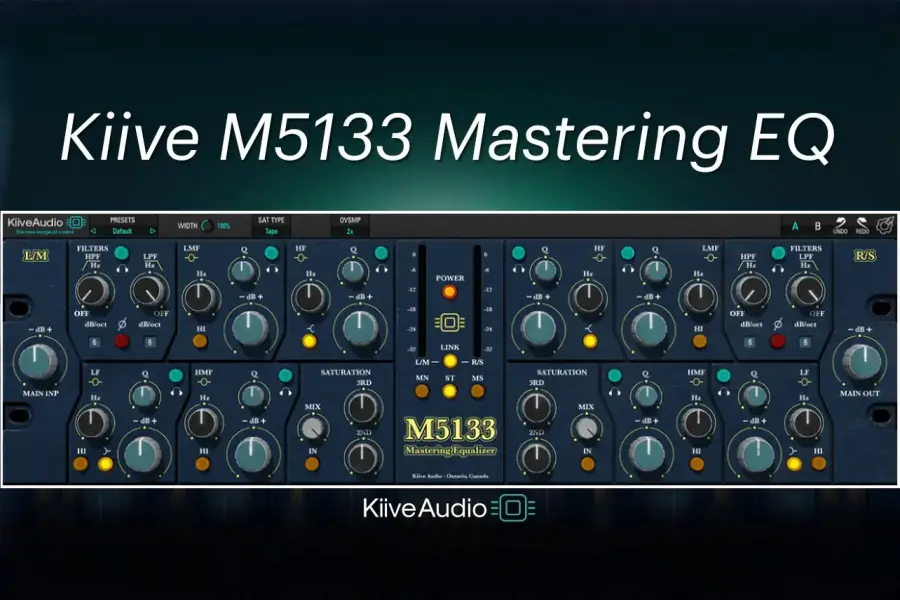Viewport: 900px width, 600px height.
Task: Click the WIDTH knob in header
Action: coord(207,226)
